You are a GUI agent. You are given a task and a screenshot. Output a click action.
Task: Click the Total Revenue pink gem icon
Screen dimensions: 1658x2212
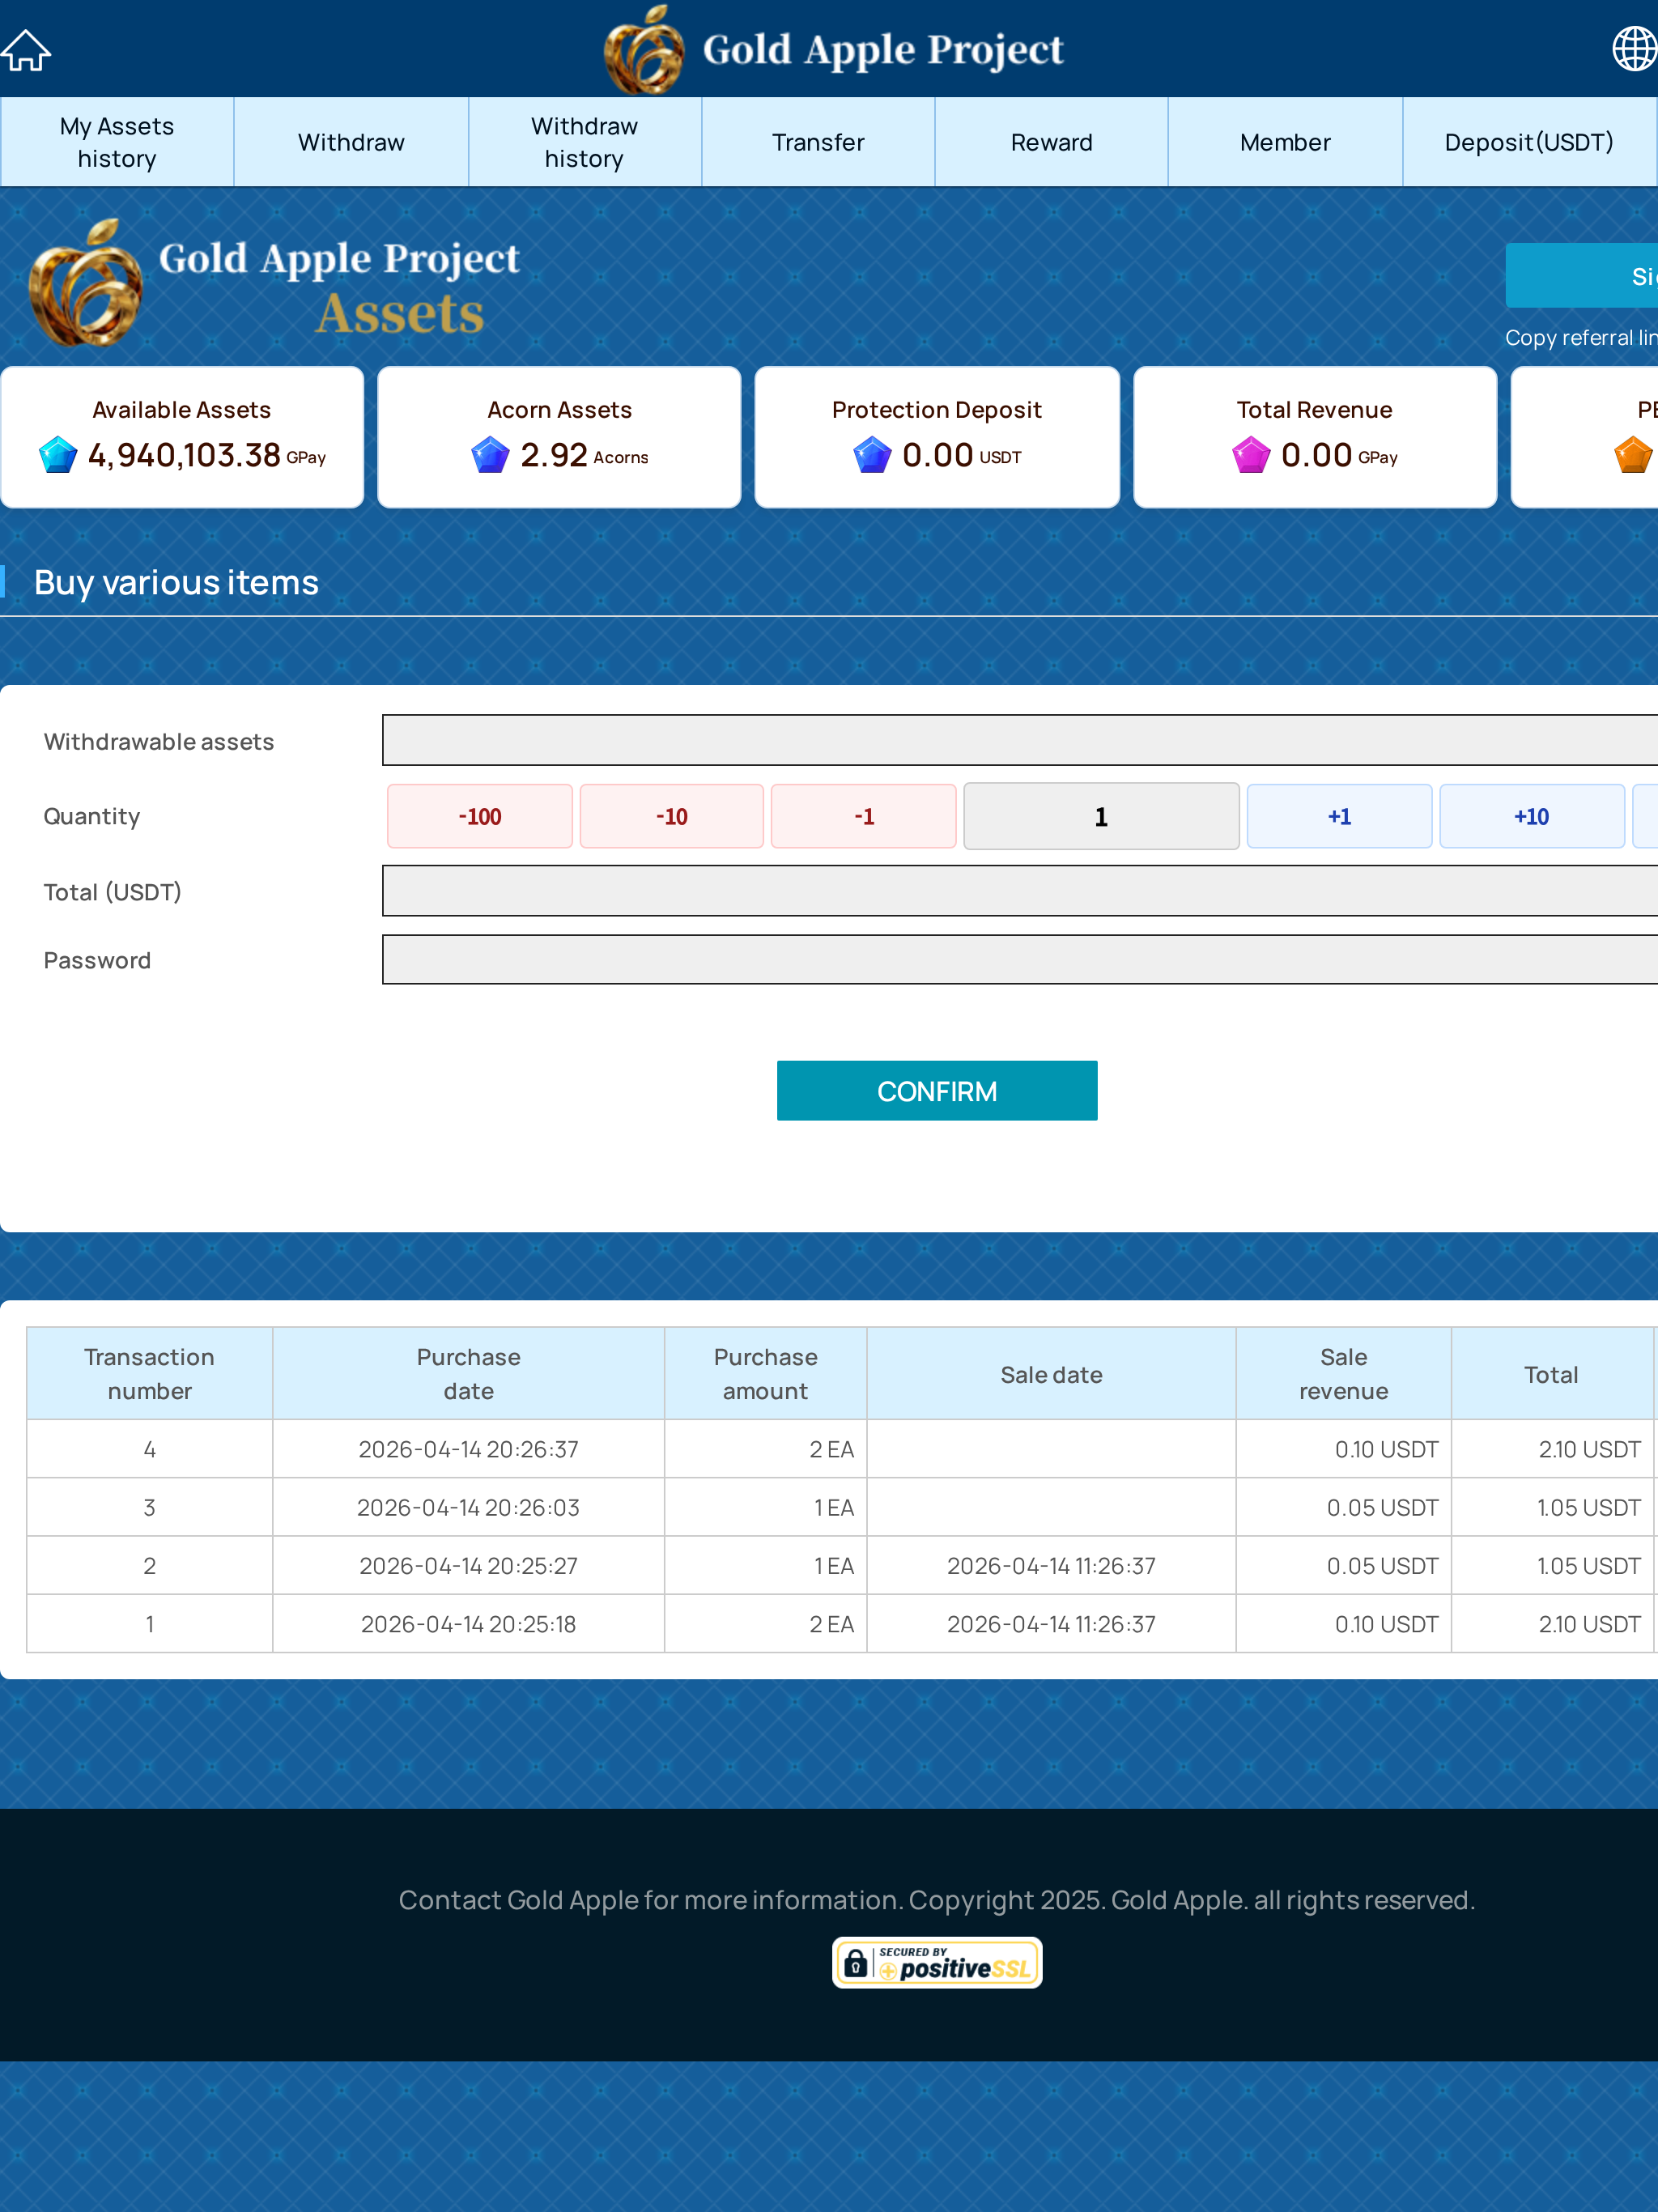tap(1250, 455)
